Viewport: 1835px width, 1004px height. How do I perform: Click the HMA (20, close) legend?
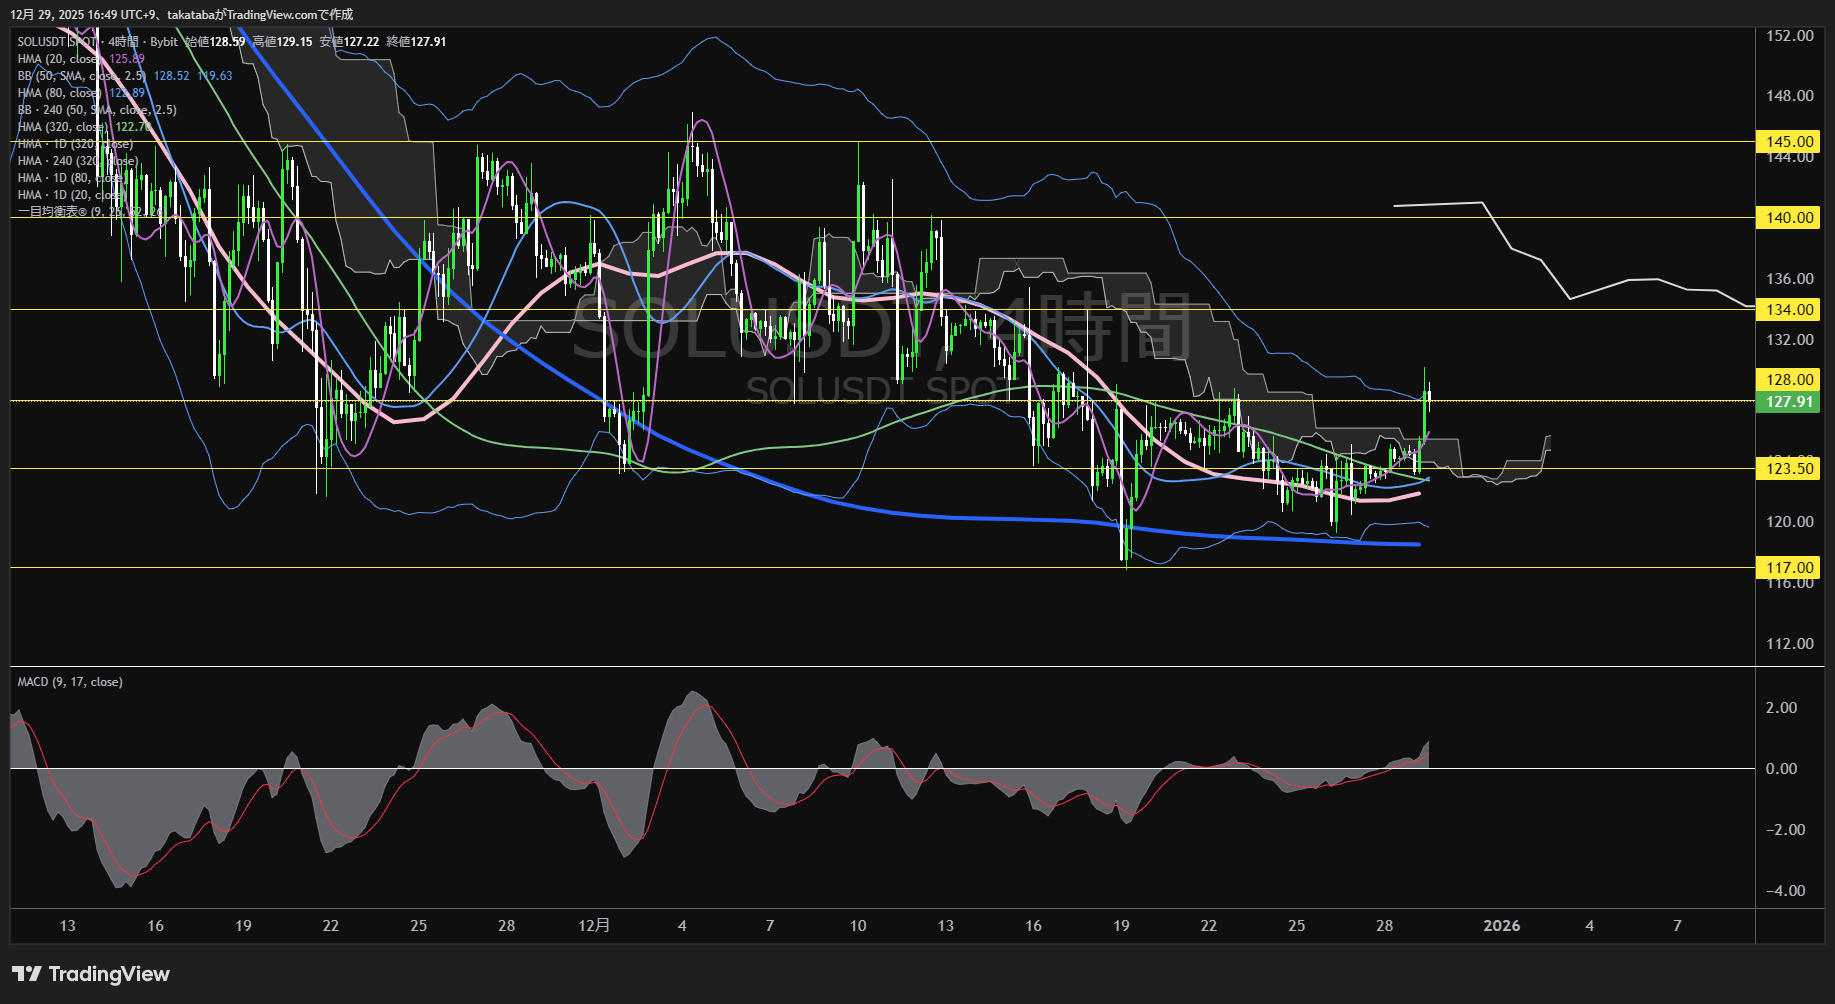[60, 59]
